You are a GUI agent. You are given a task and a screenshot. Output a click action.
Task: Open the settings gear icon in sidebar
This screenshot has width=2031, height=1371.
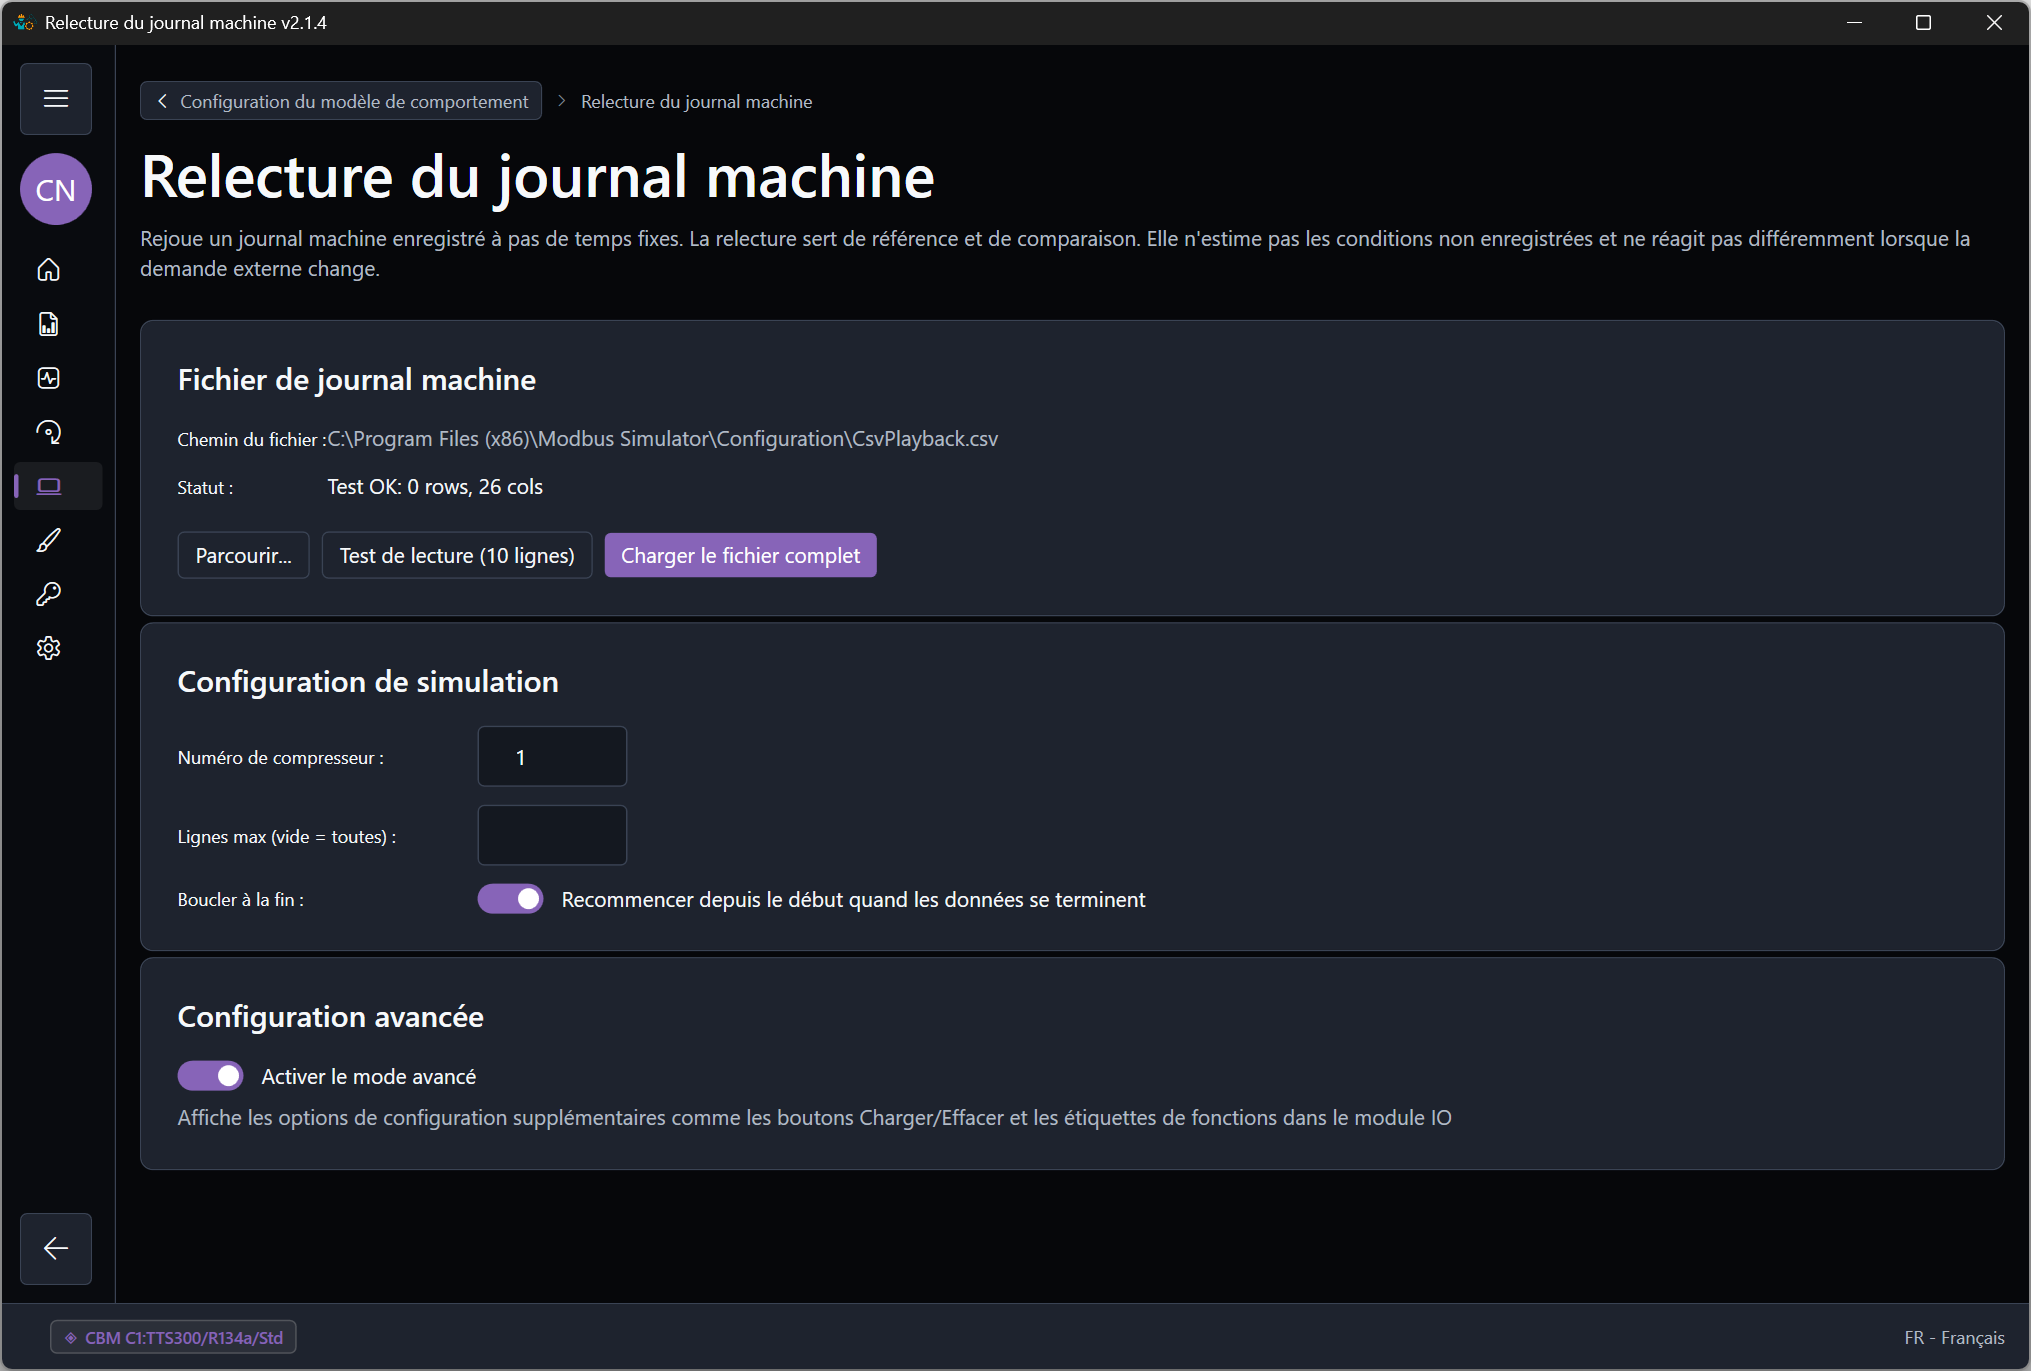(x=49, y=648)
